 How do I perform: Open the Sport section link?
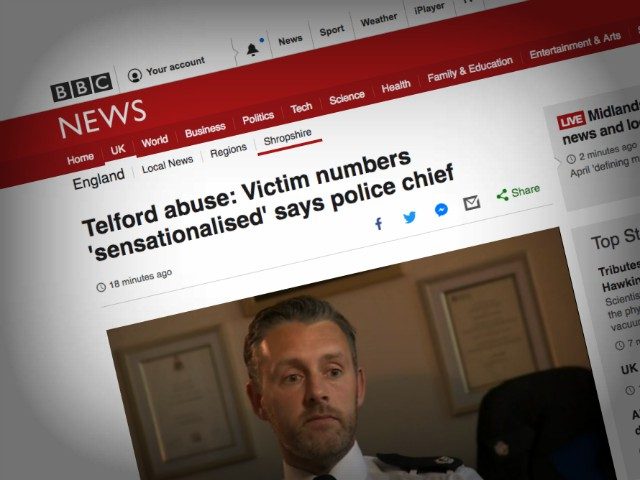[332, 31]
